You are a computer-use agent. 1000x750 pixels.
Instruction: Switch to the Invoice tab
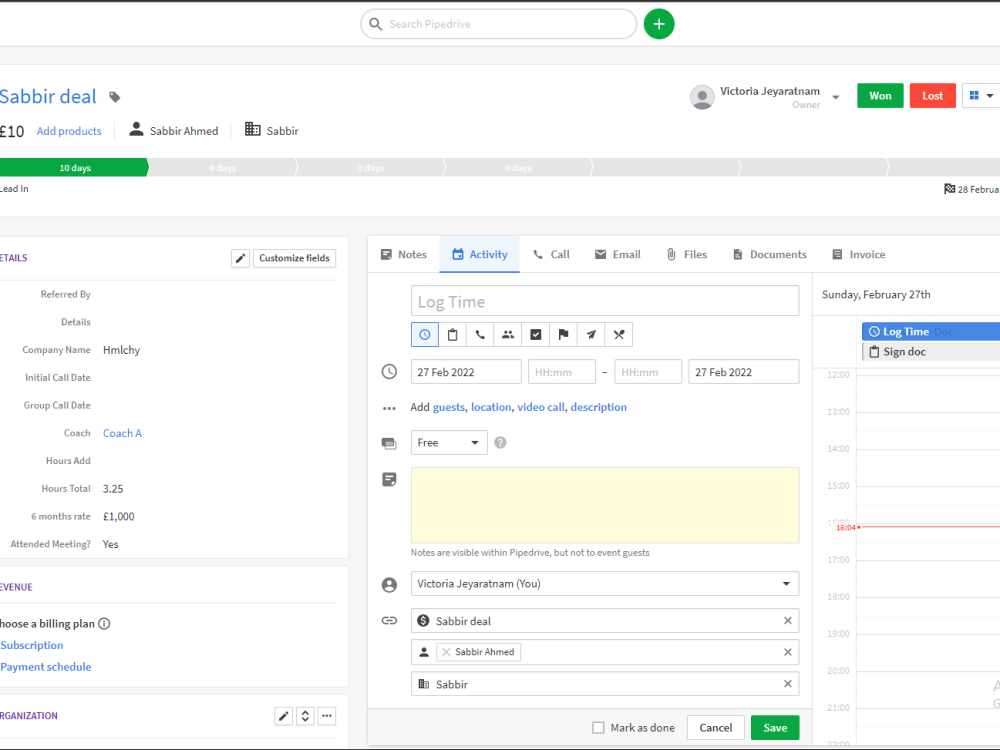point(858,254)
